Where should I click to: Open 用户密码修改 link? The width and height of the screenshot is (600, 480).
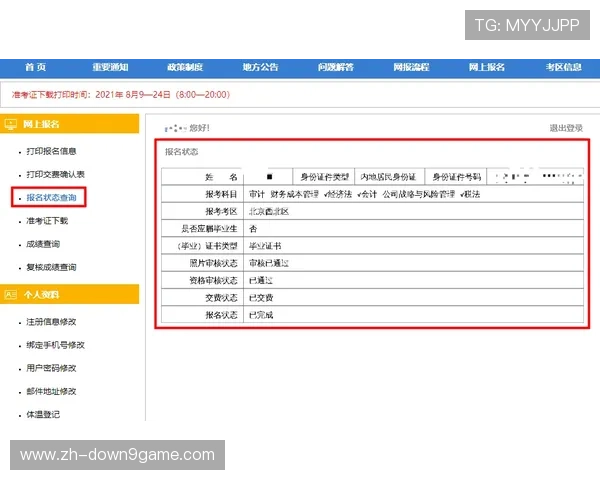tap(51, 368)
